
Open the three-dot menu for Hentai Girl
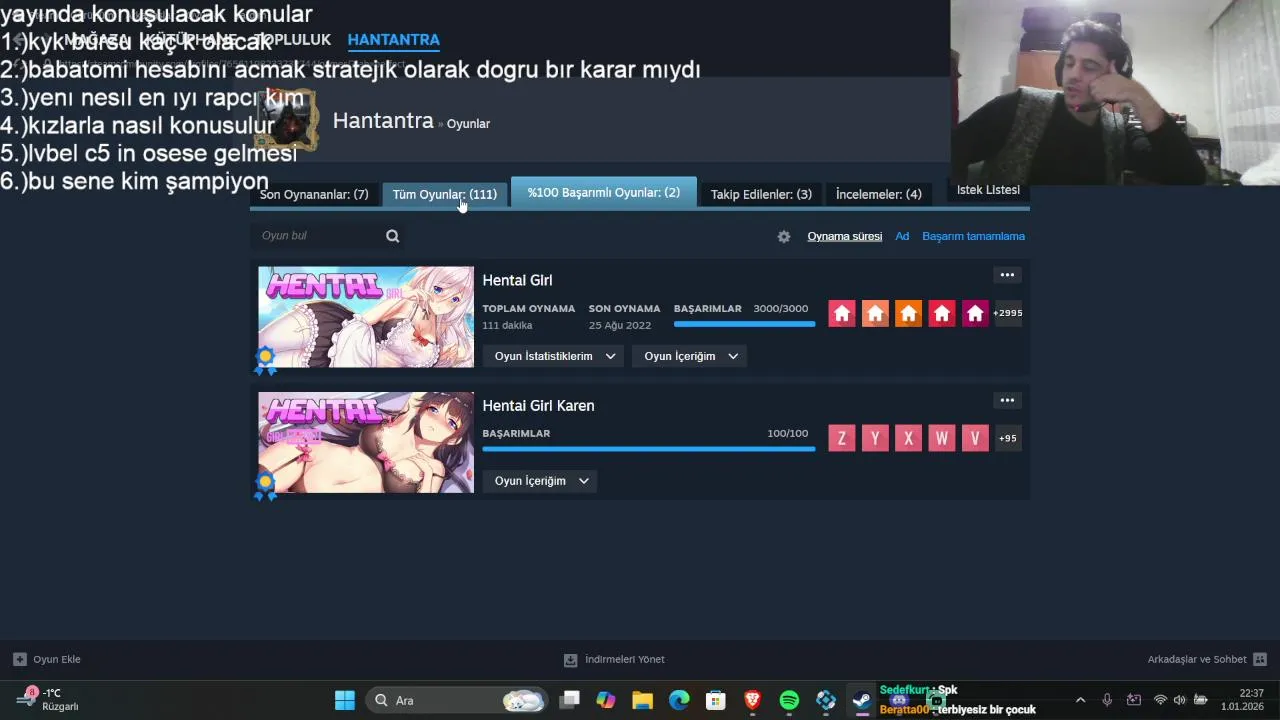point(1007,275)
